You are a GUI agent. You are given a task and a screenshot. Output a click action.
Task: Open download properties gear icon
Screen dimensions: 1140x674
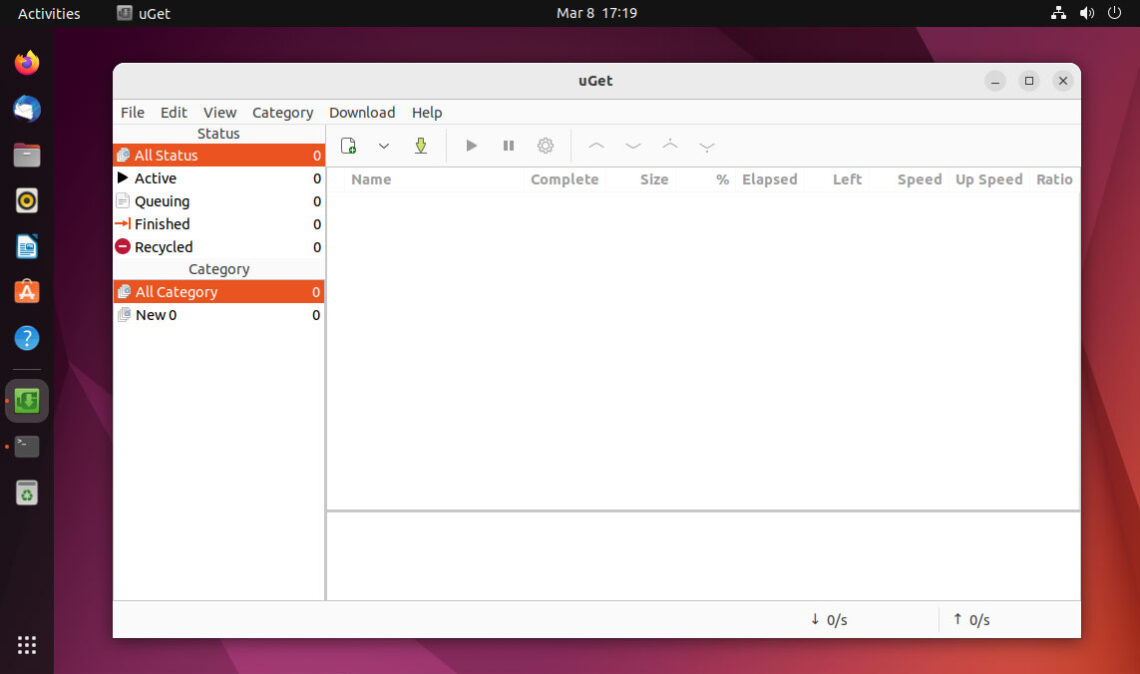pyautogui.click(x=545, y=146)
